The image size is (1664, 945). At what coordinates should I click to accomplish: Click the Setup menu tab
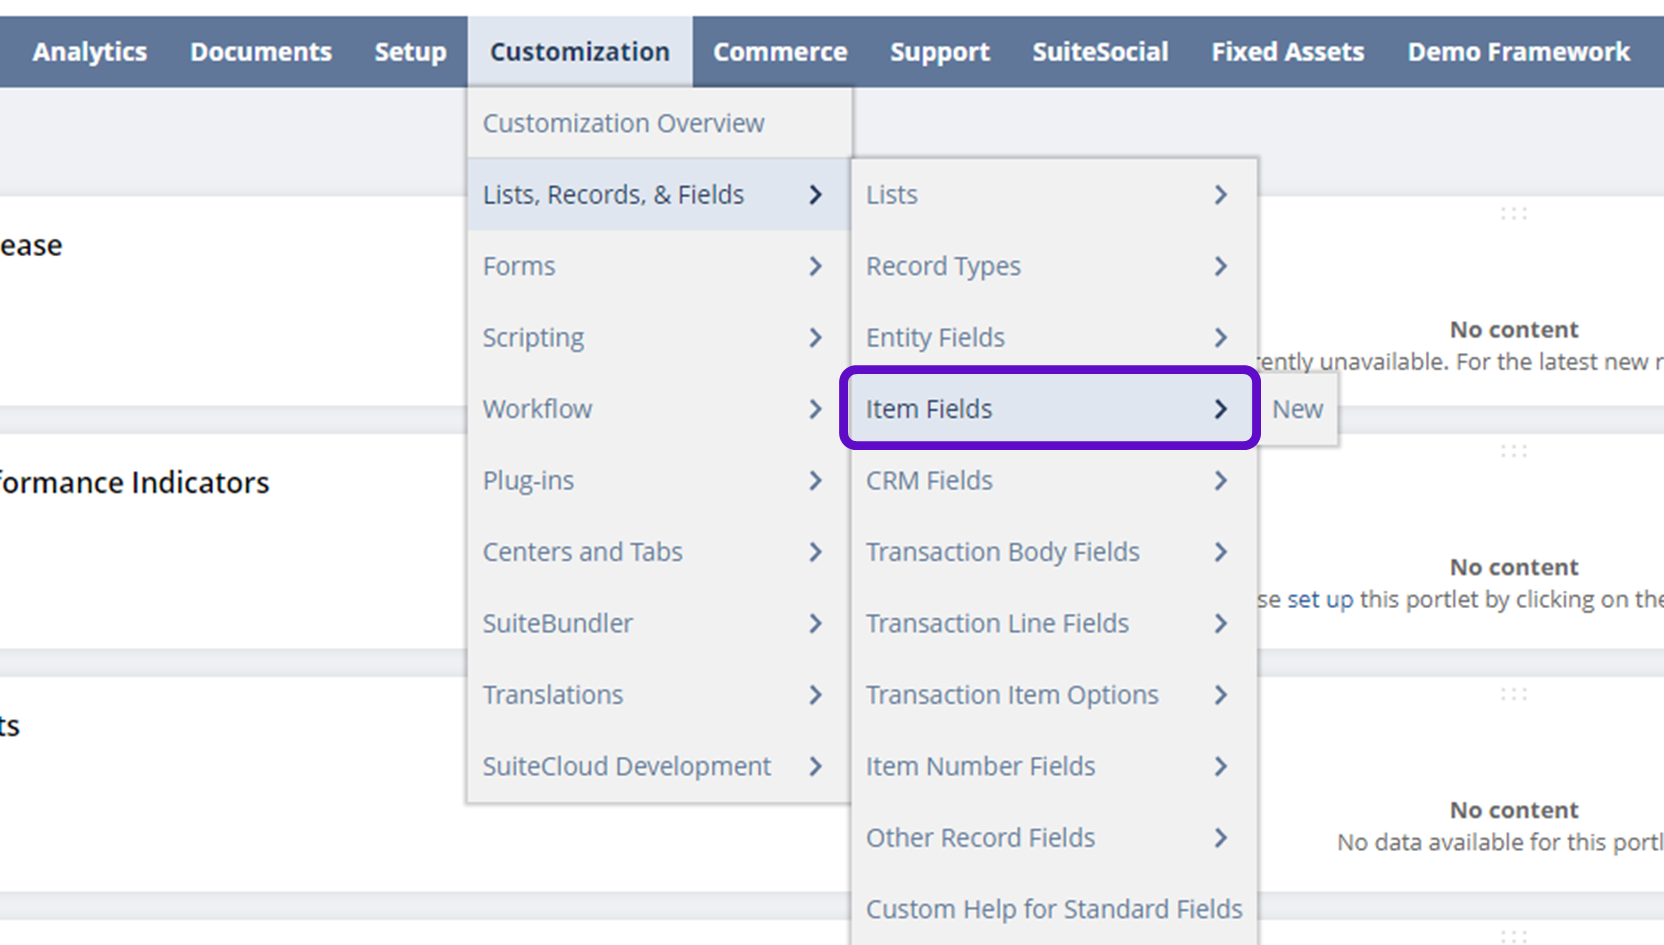(x=410, y=52)
